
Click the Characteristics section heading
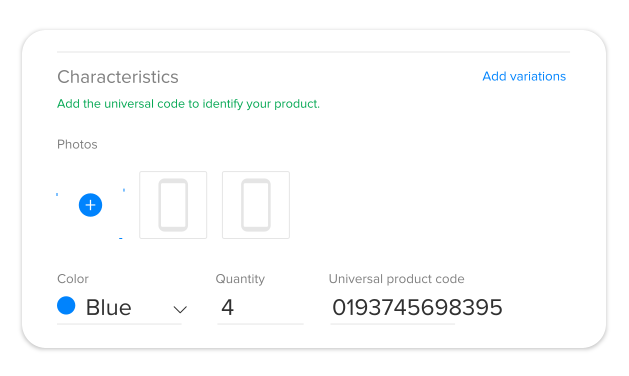pyautogui.click(x=118, y=77)
